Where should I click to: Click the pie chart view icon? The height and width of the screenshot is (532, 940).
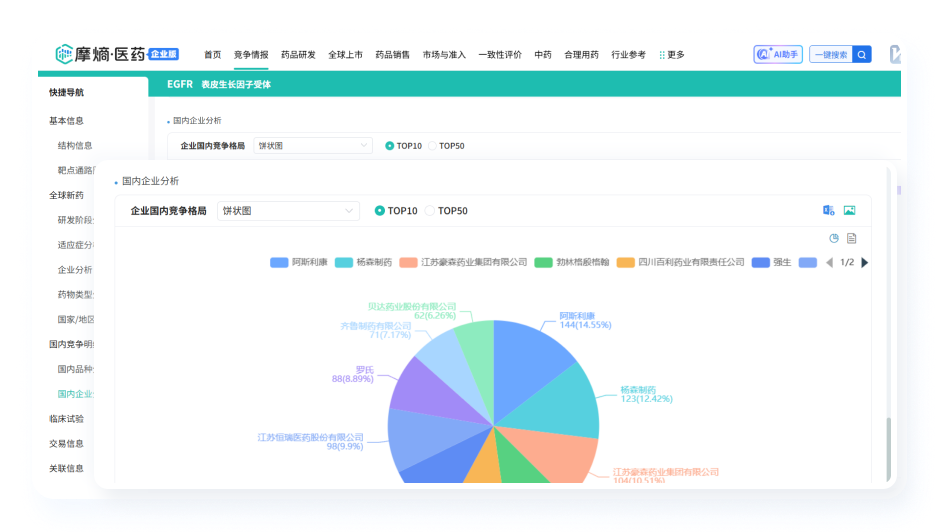coord(834,238)
